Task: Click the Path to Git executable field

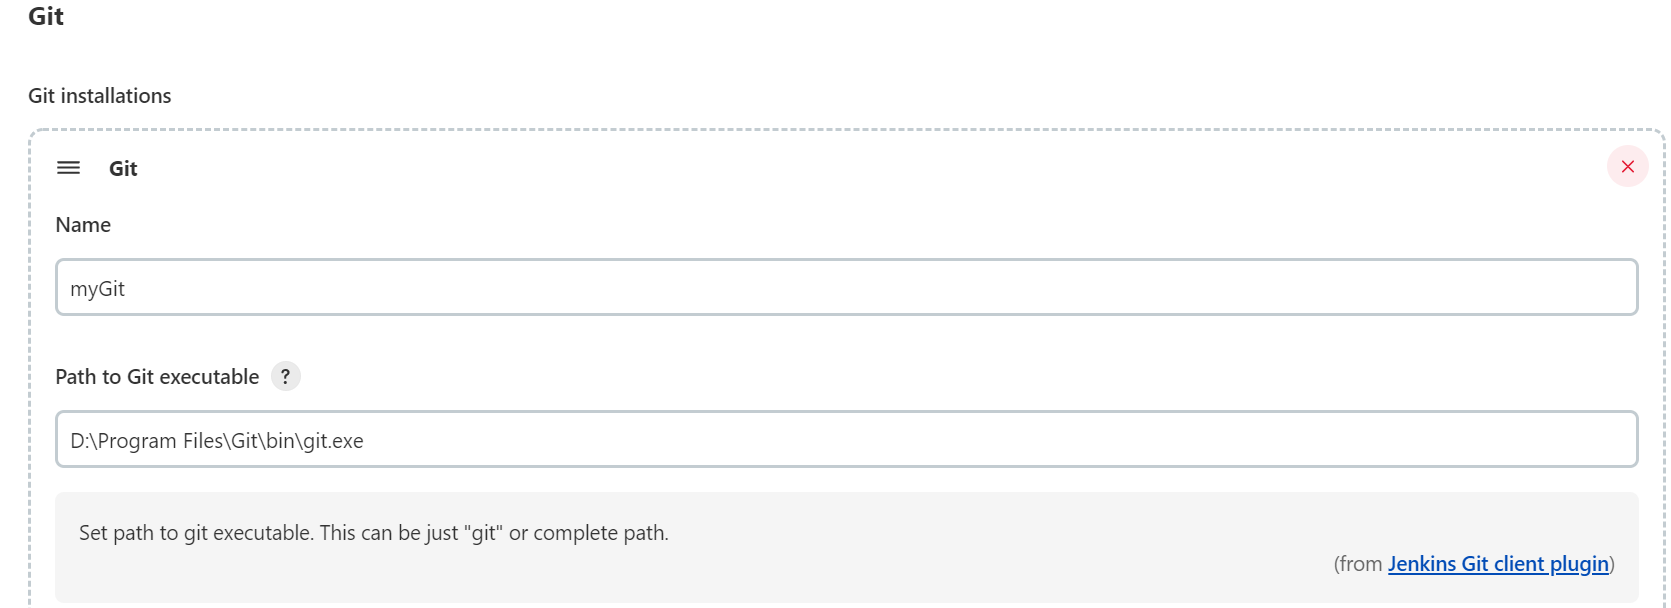Action: coord(846,440)
